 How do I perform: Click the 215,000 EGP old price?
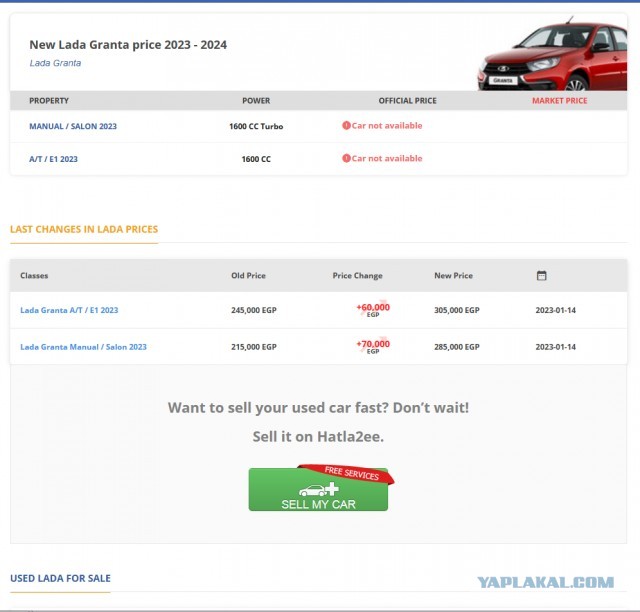point(254,347)
